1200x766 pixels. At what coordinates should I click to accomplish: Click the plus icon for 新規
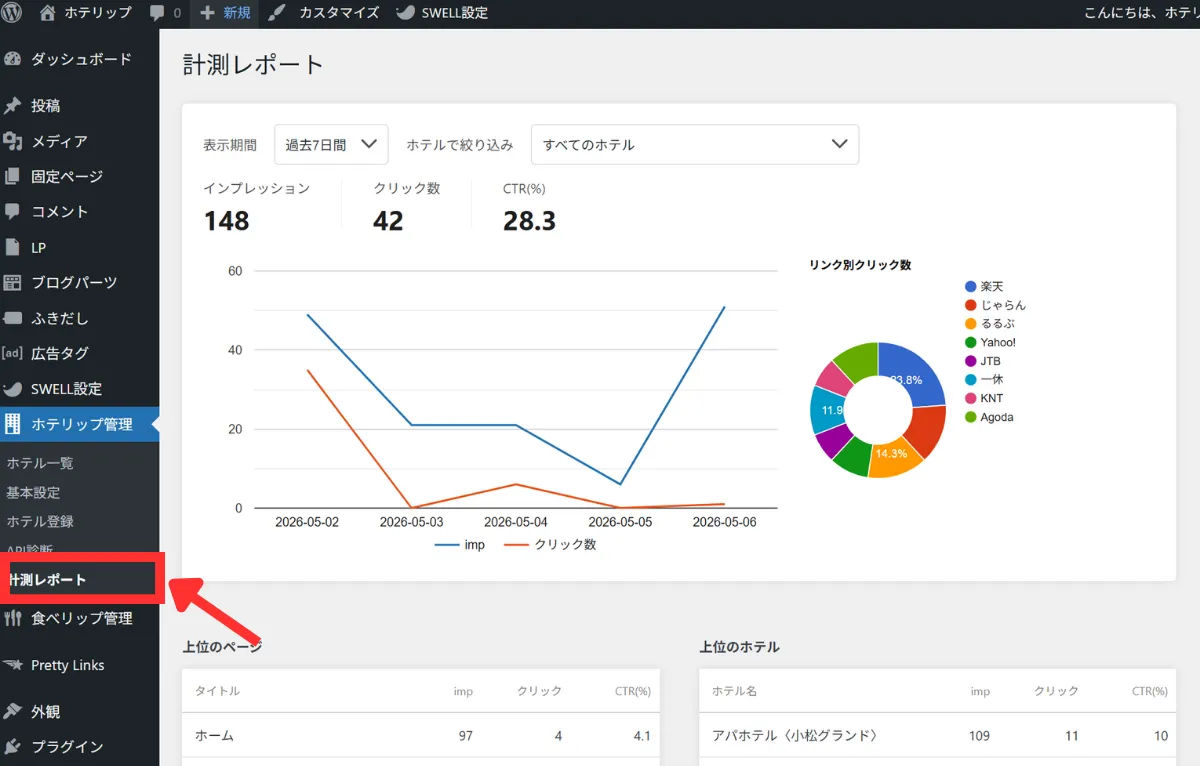(x=207, y=13)
